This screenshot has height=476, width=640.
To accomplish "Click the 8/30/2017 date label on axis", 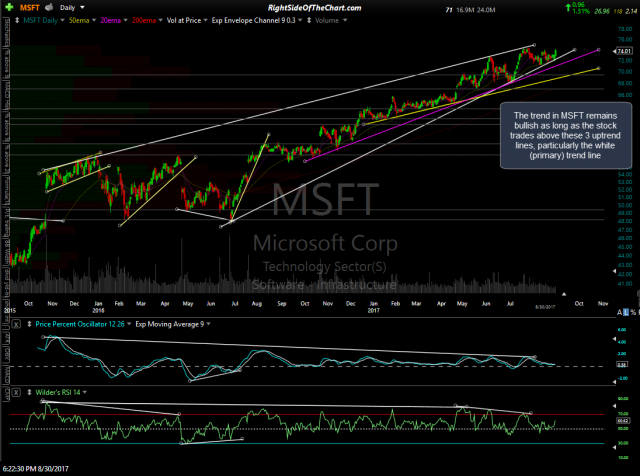I will (545, 307).
